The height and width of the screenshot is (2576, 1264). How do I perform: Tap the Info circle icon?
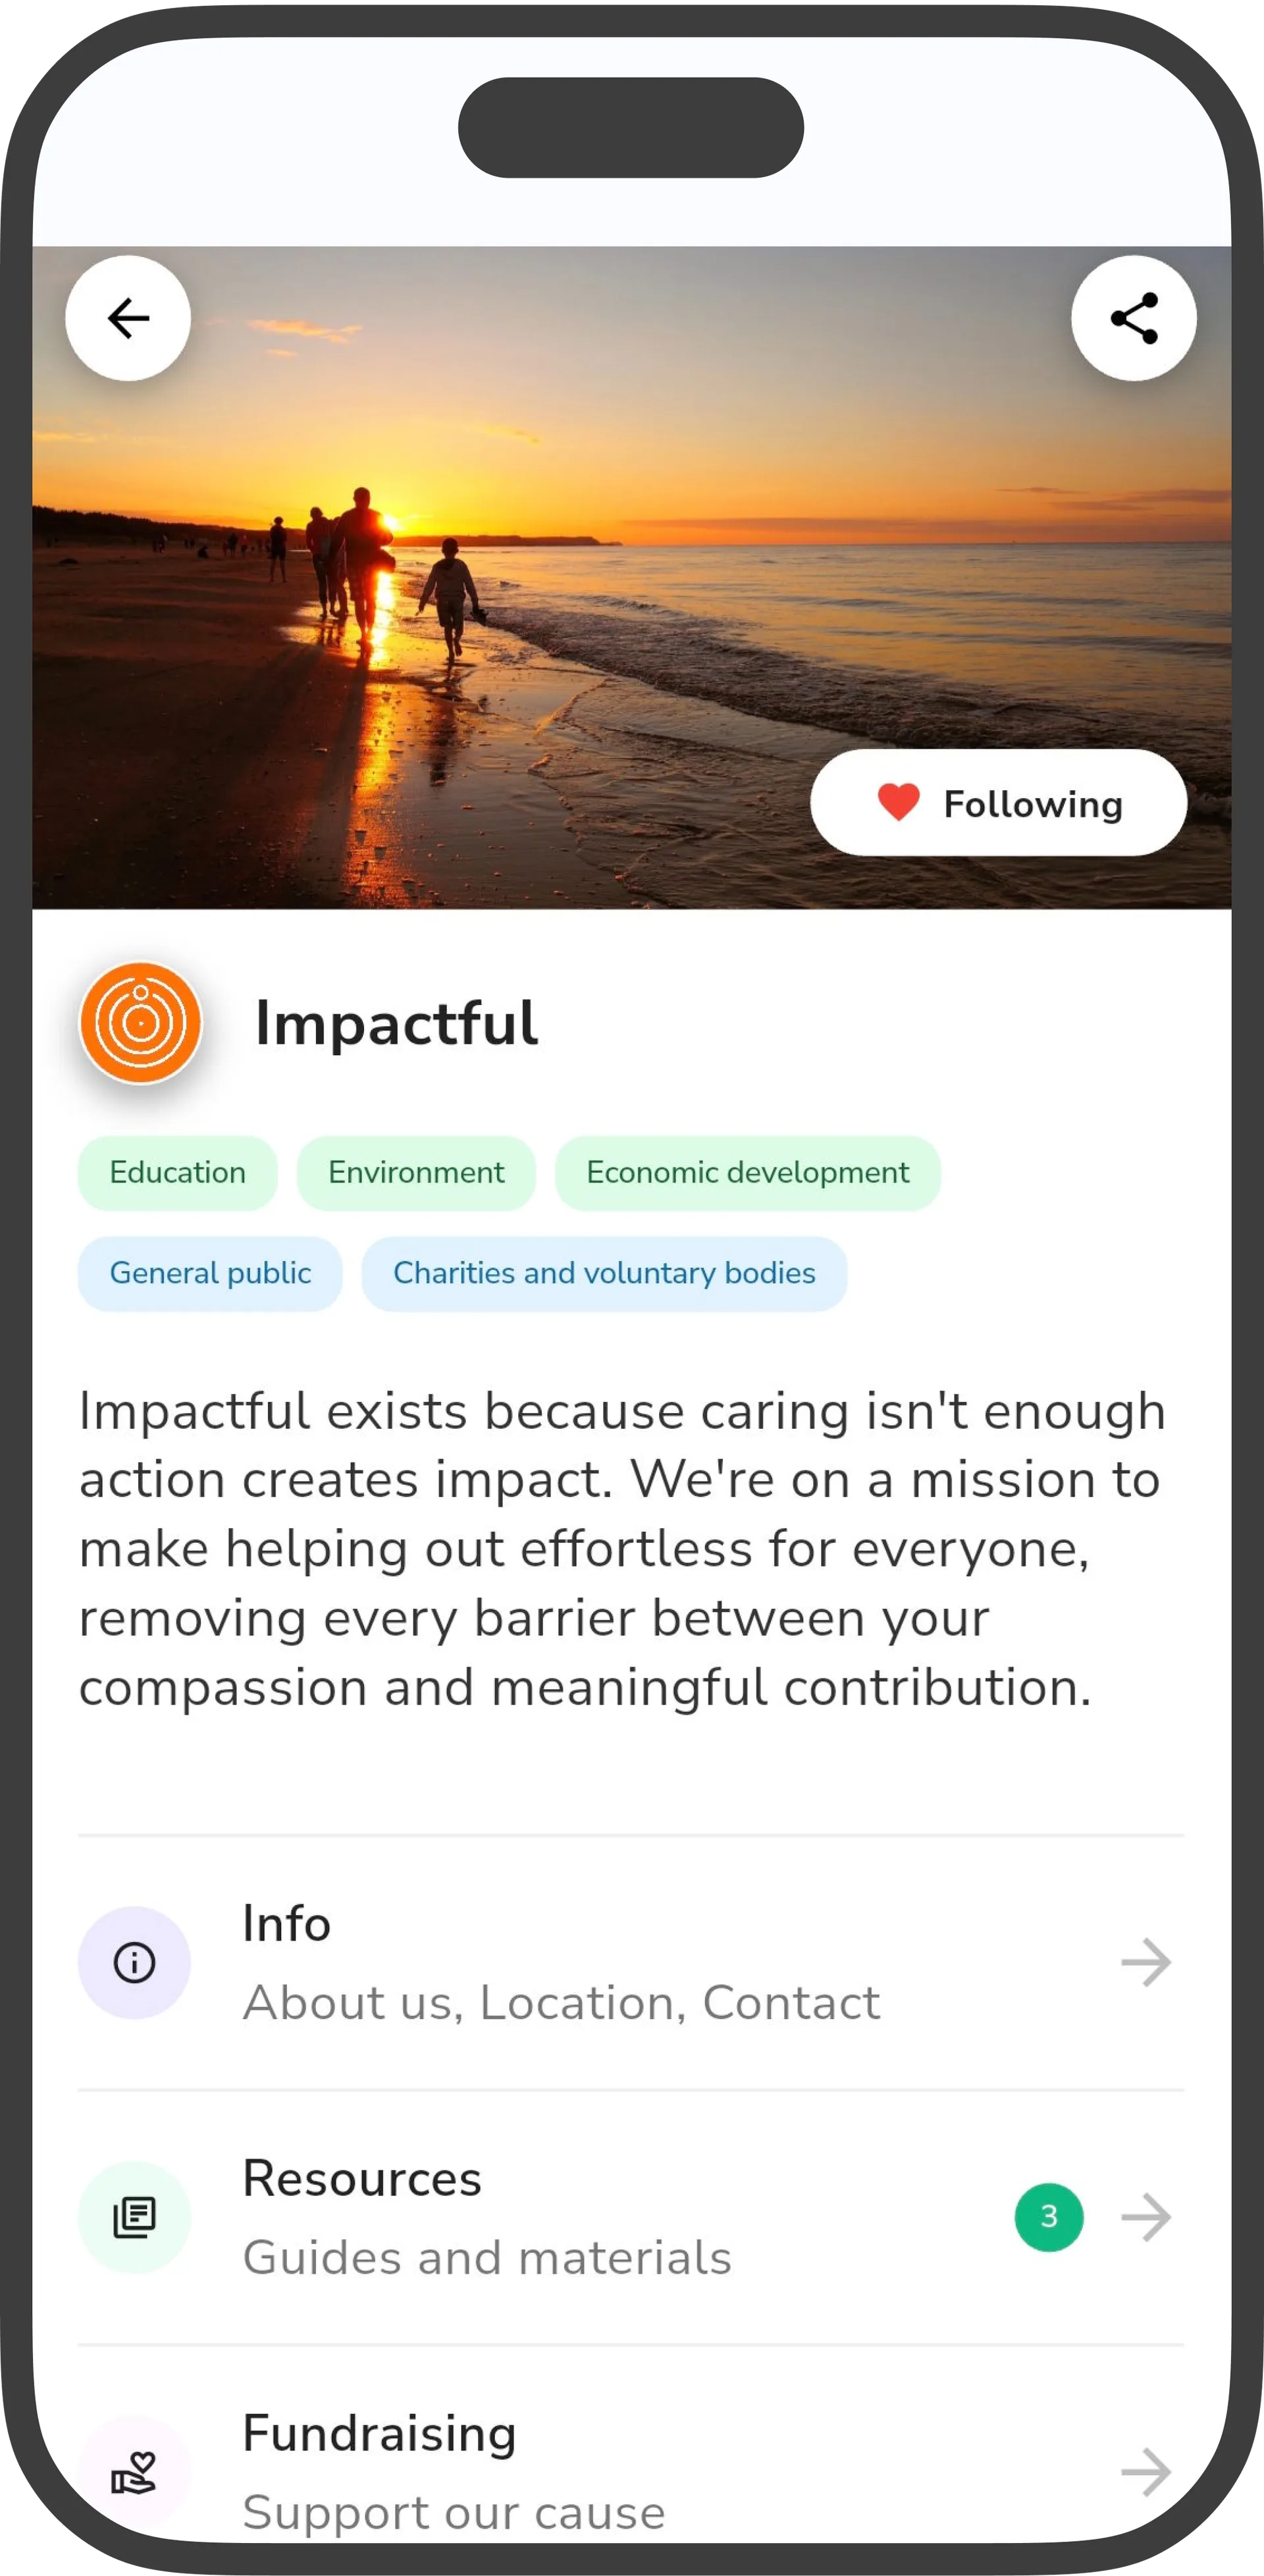pos(134,1962)
